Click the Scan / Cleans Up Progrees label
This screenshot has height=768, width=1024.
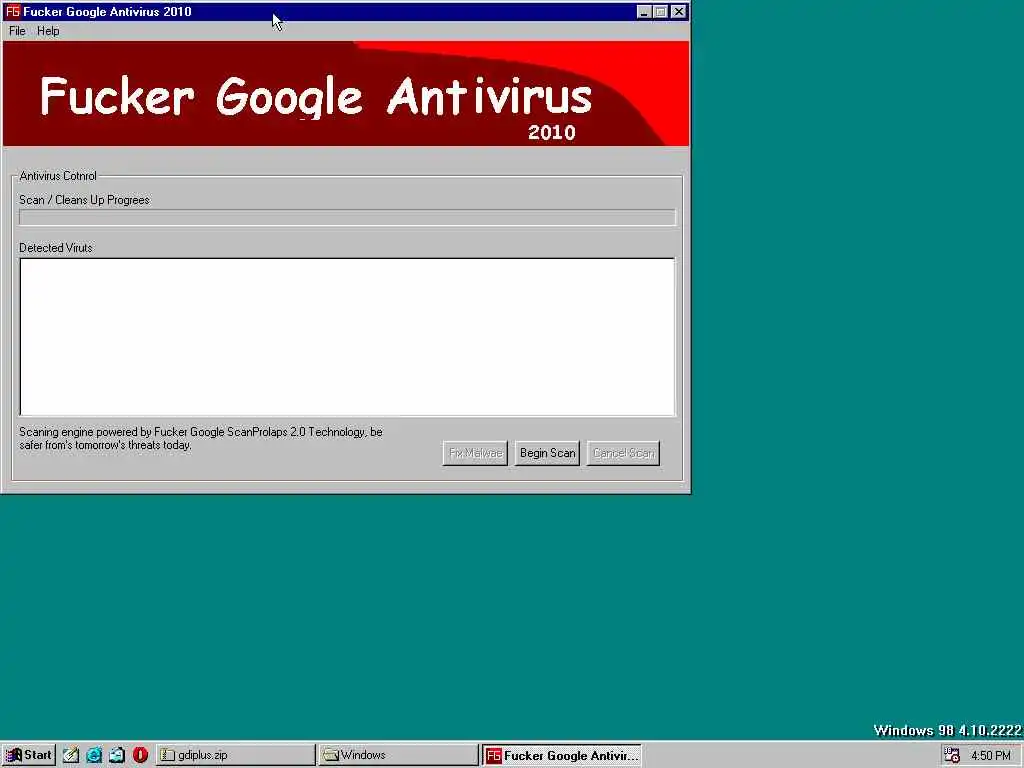pos(84,200)
